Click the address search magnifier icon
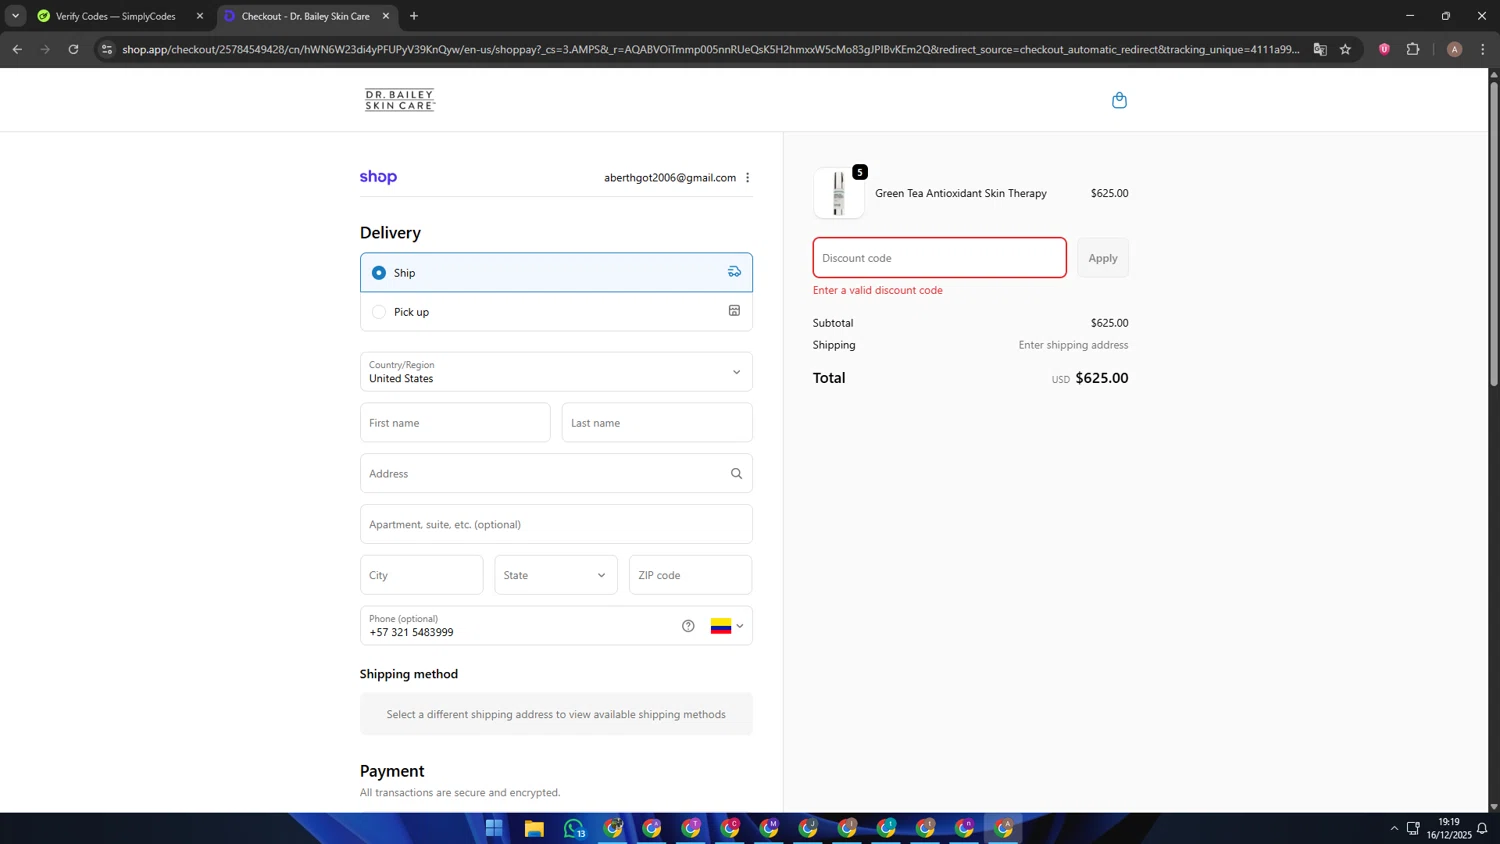This screenshot has width=1500, height=844. pyautogui.click(x=736, y=474)
